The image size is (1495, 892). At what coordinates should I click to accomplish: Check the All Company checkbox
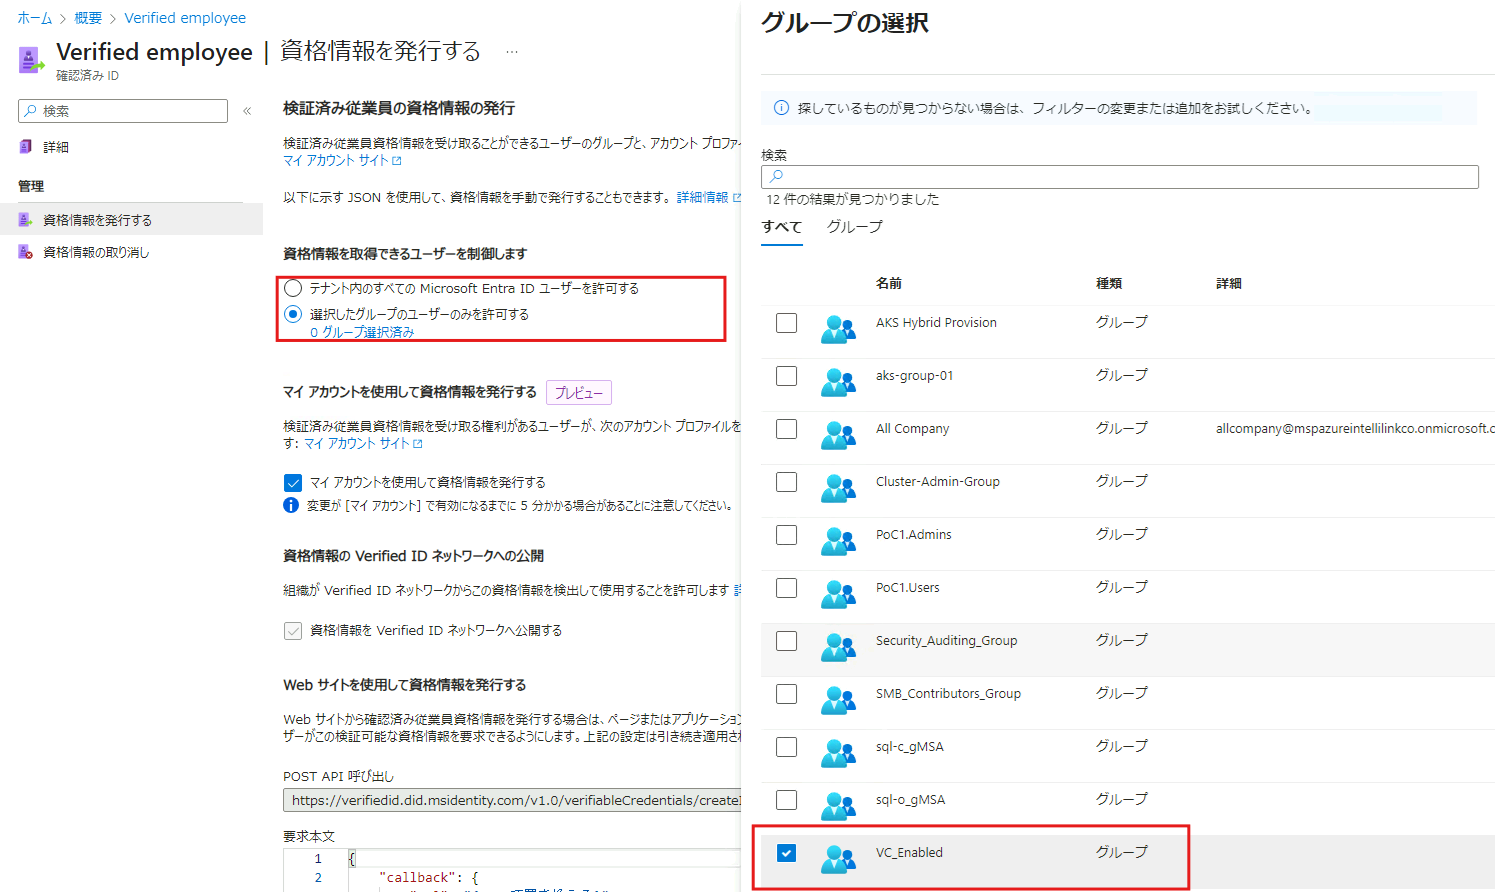[787, 429]
